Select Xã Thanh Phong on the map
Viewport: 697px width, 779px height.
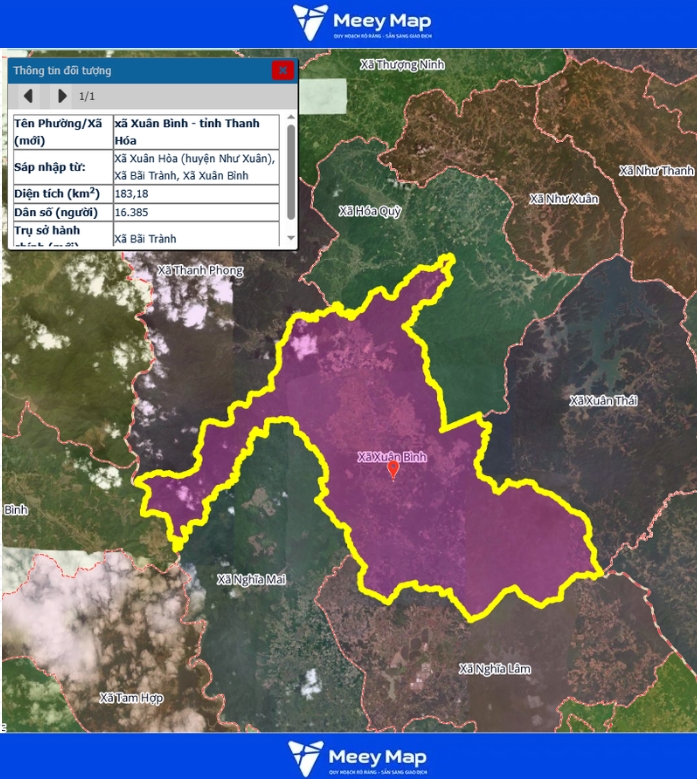click(200, 270)
